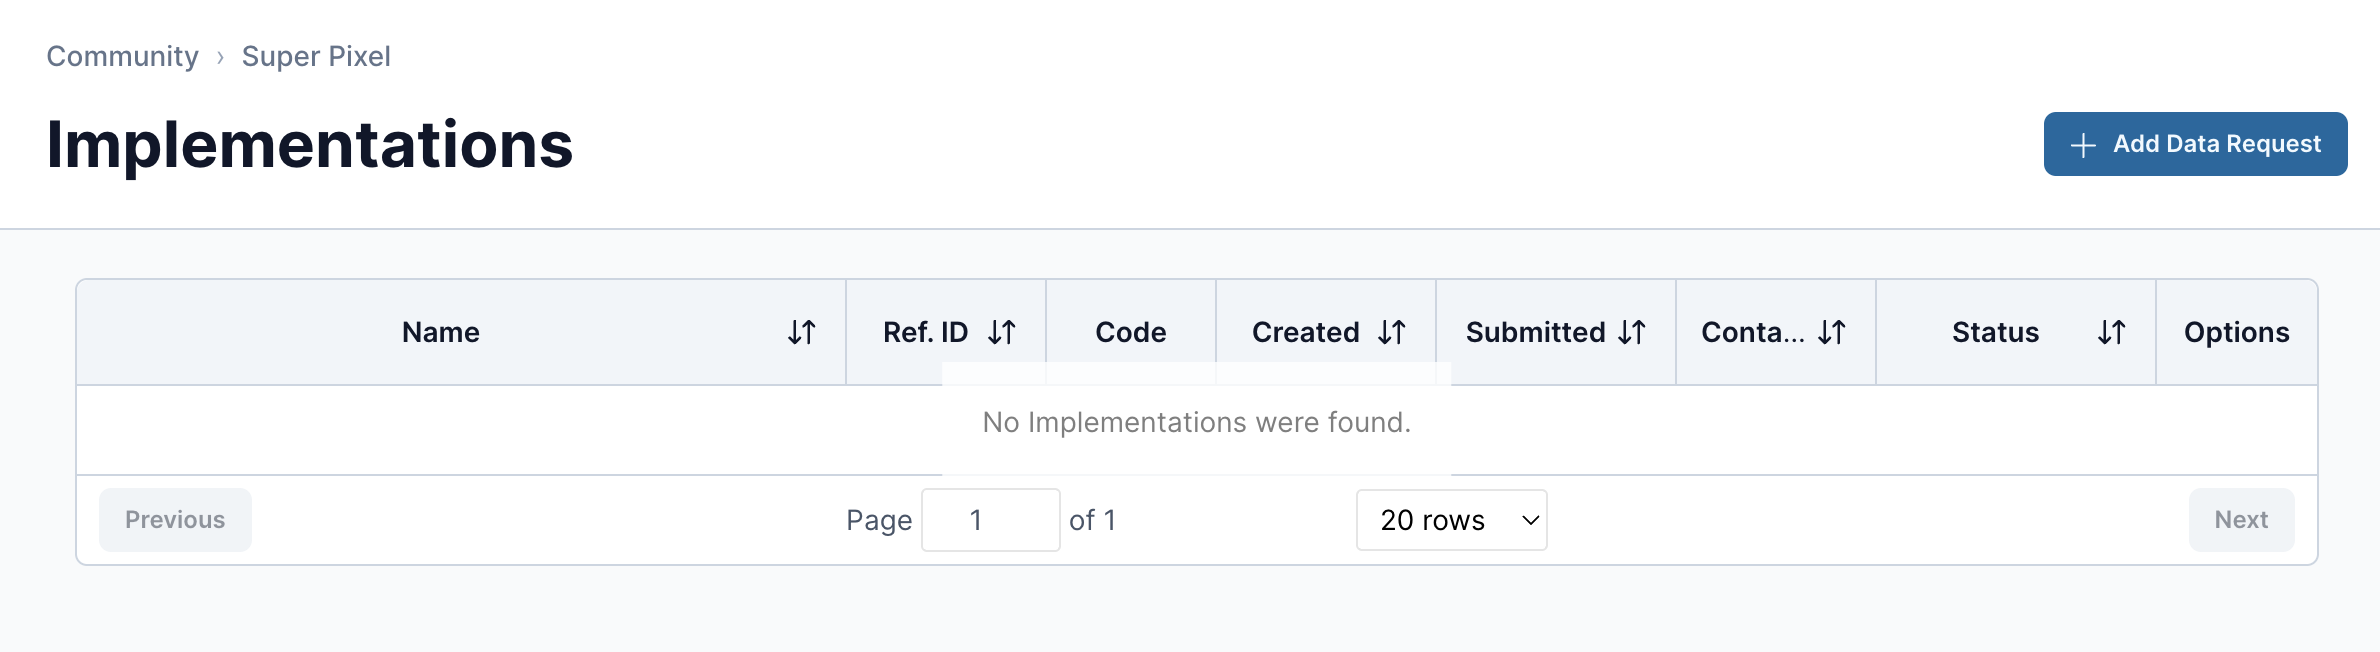The height and width of the screenshot is (652, 2380).
Task: Open the Community breadcrumb link
Action: [122, 56]
